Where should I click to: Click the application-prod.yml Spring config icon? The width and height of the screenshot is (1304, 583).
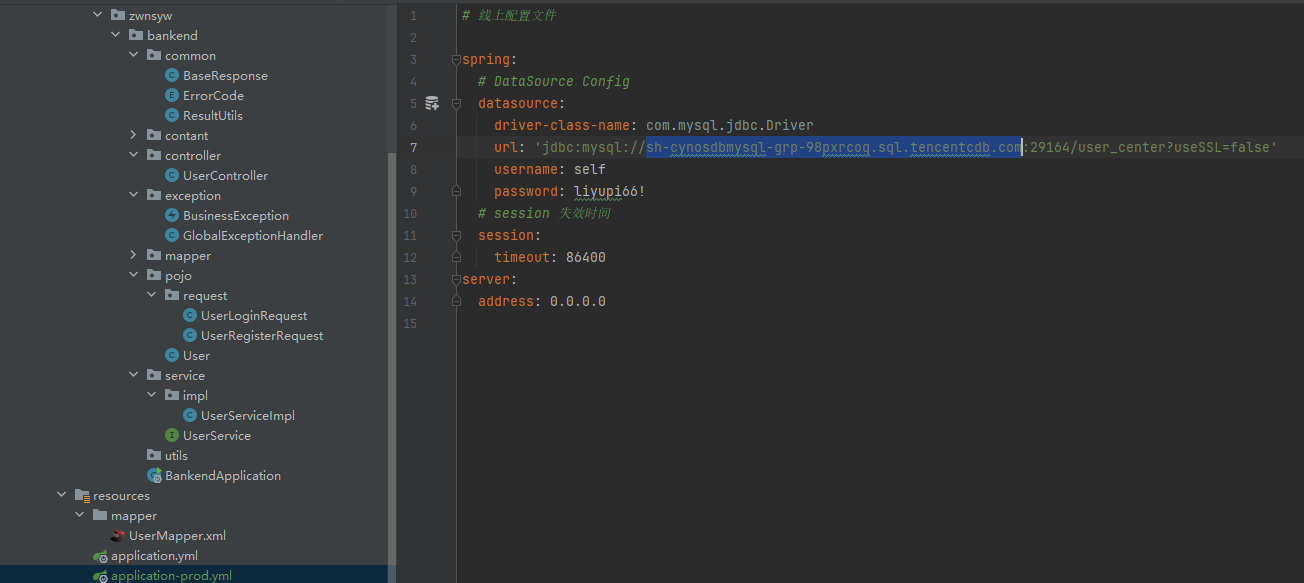100,575
